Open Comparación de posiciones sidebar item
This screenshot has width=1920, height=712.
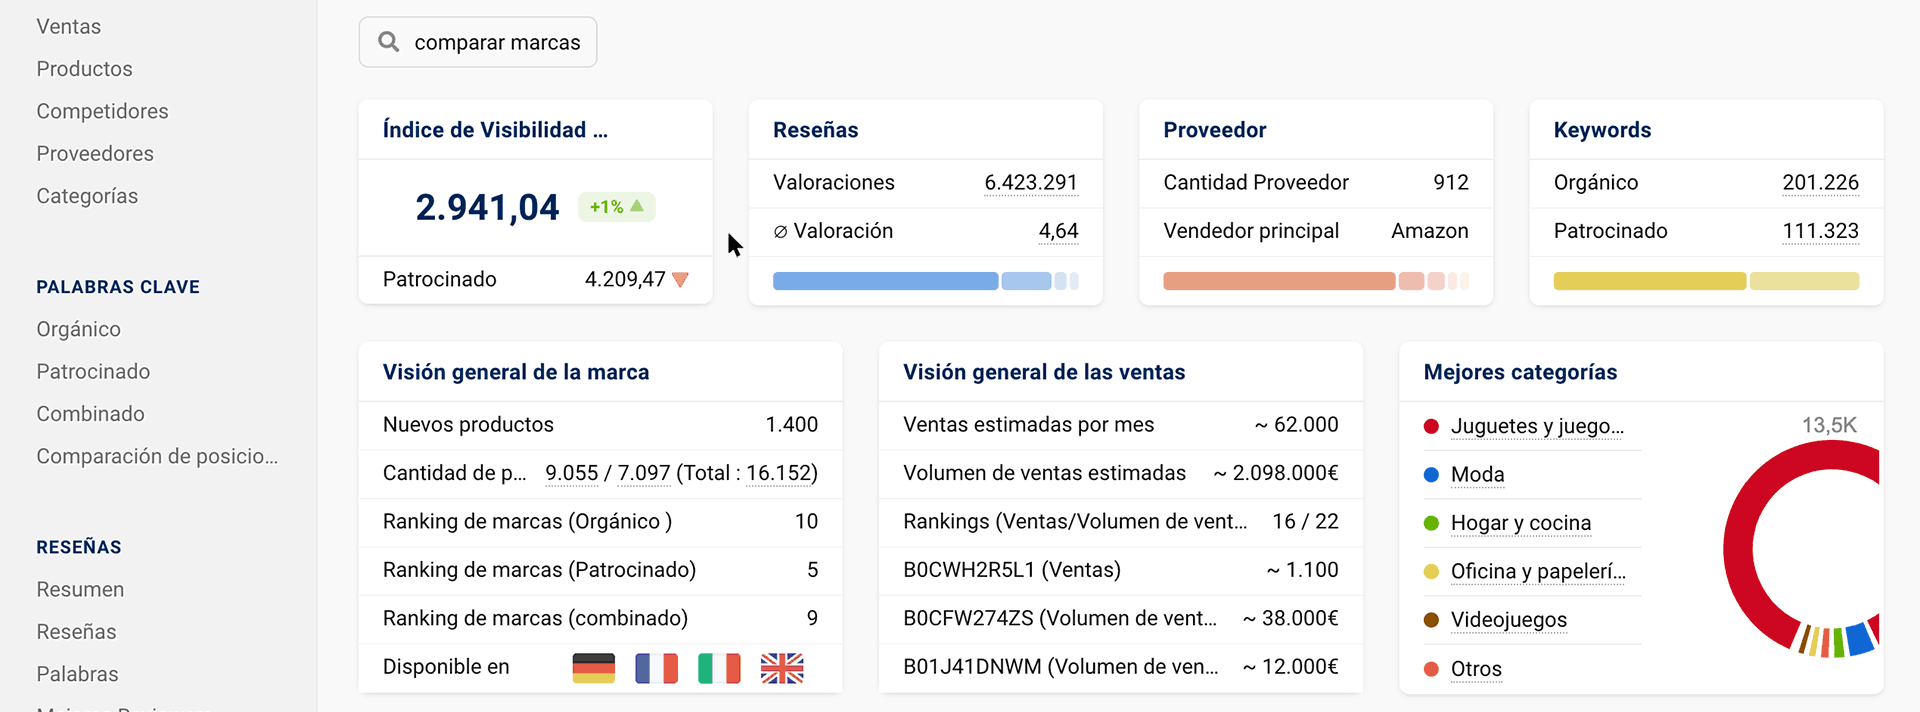tap(157, 456)
